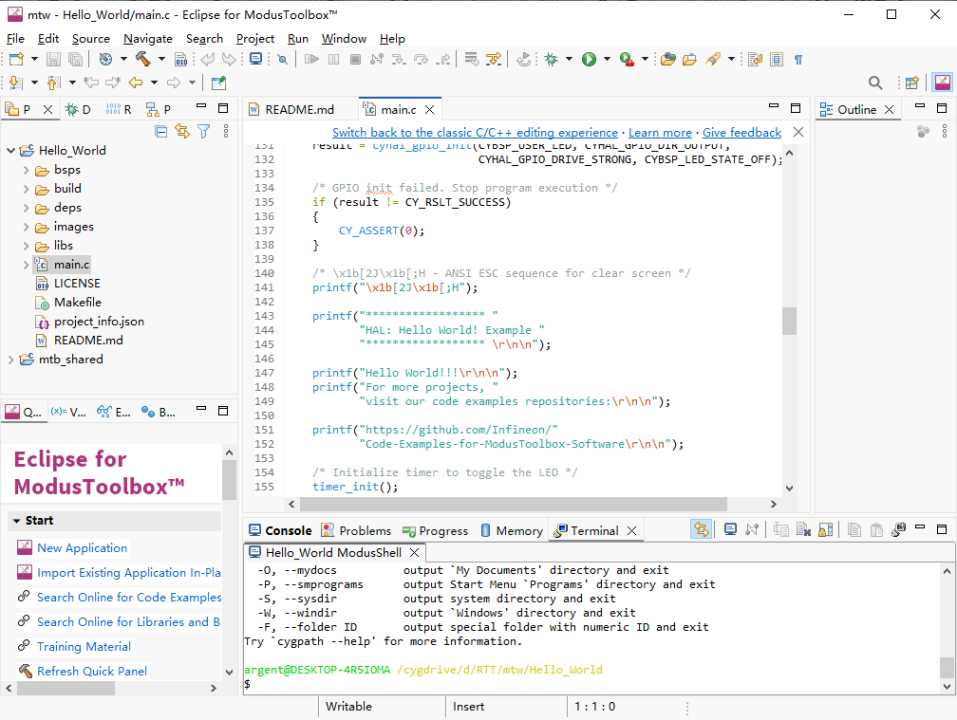This screenshot has height=720, width=957.
Task: Click Collapse All in Project Explorer
Action: point(161,131)
